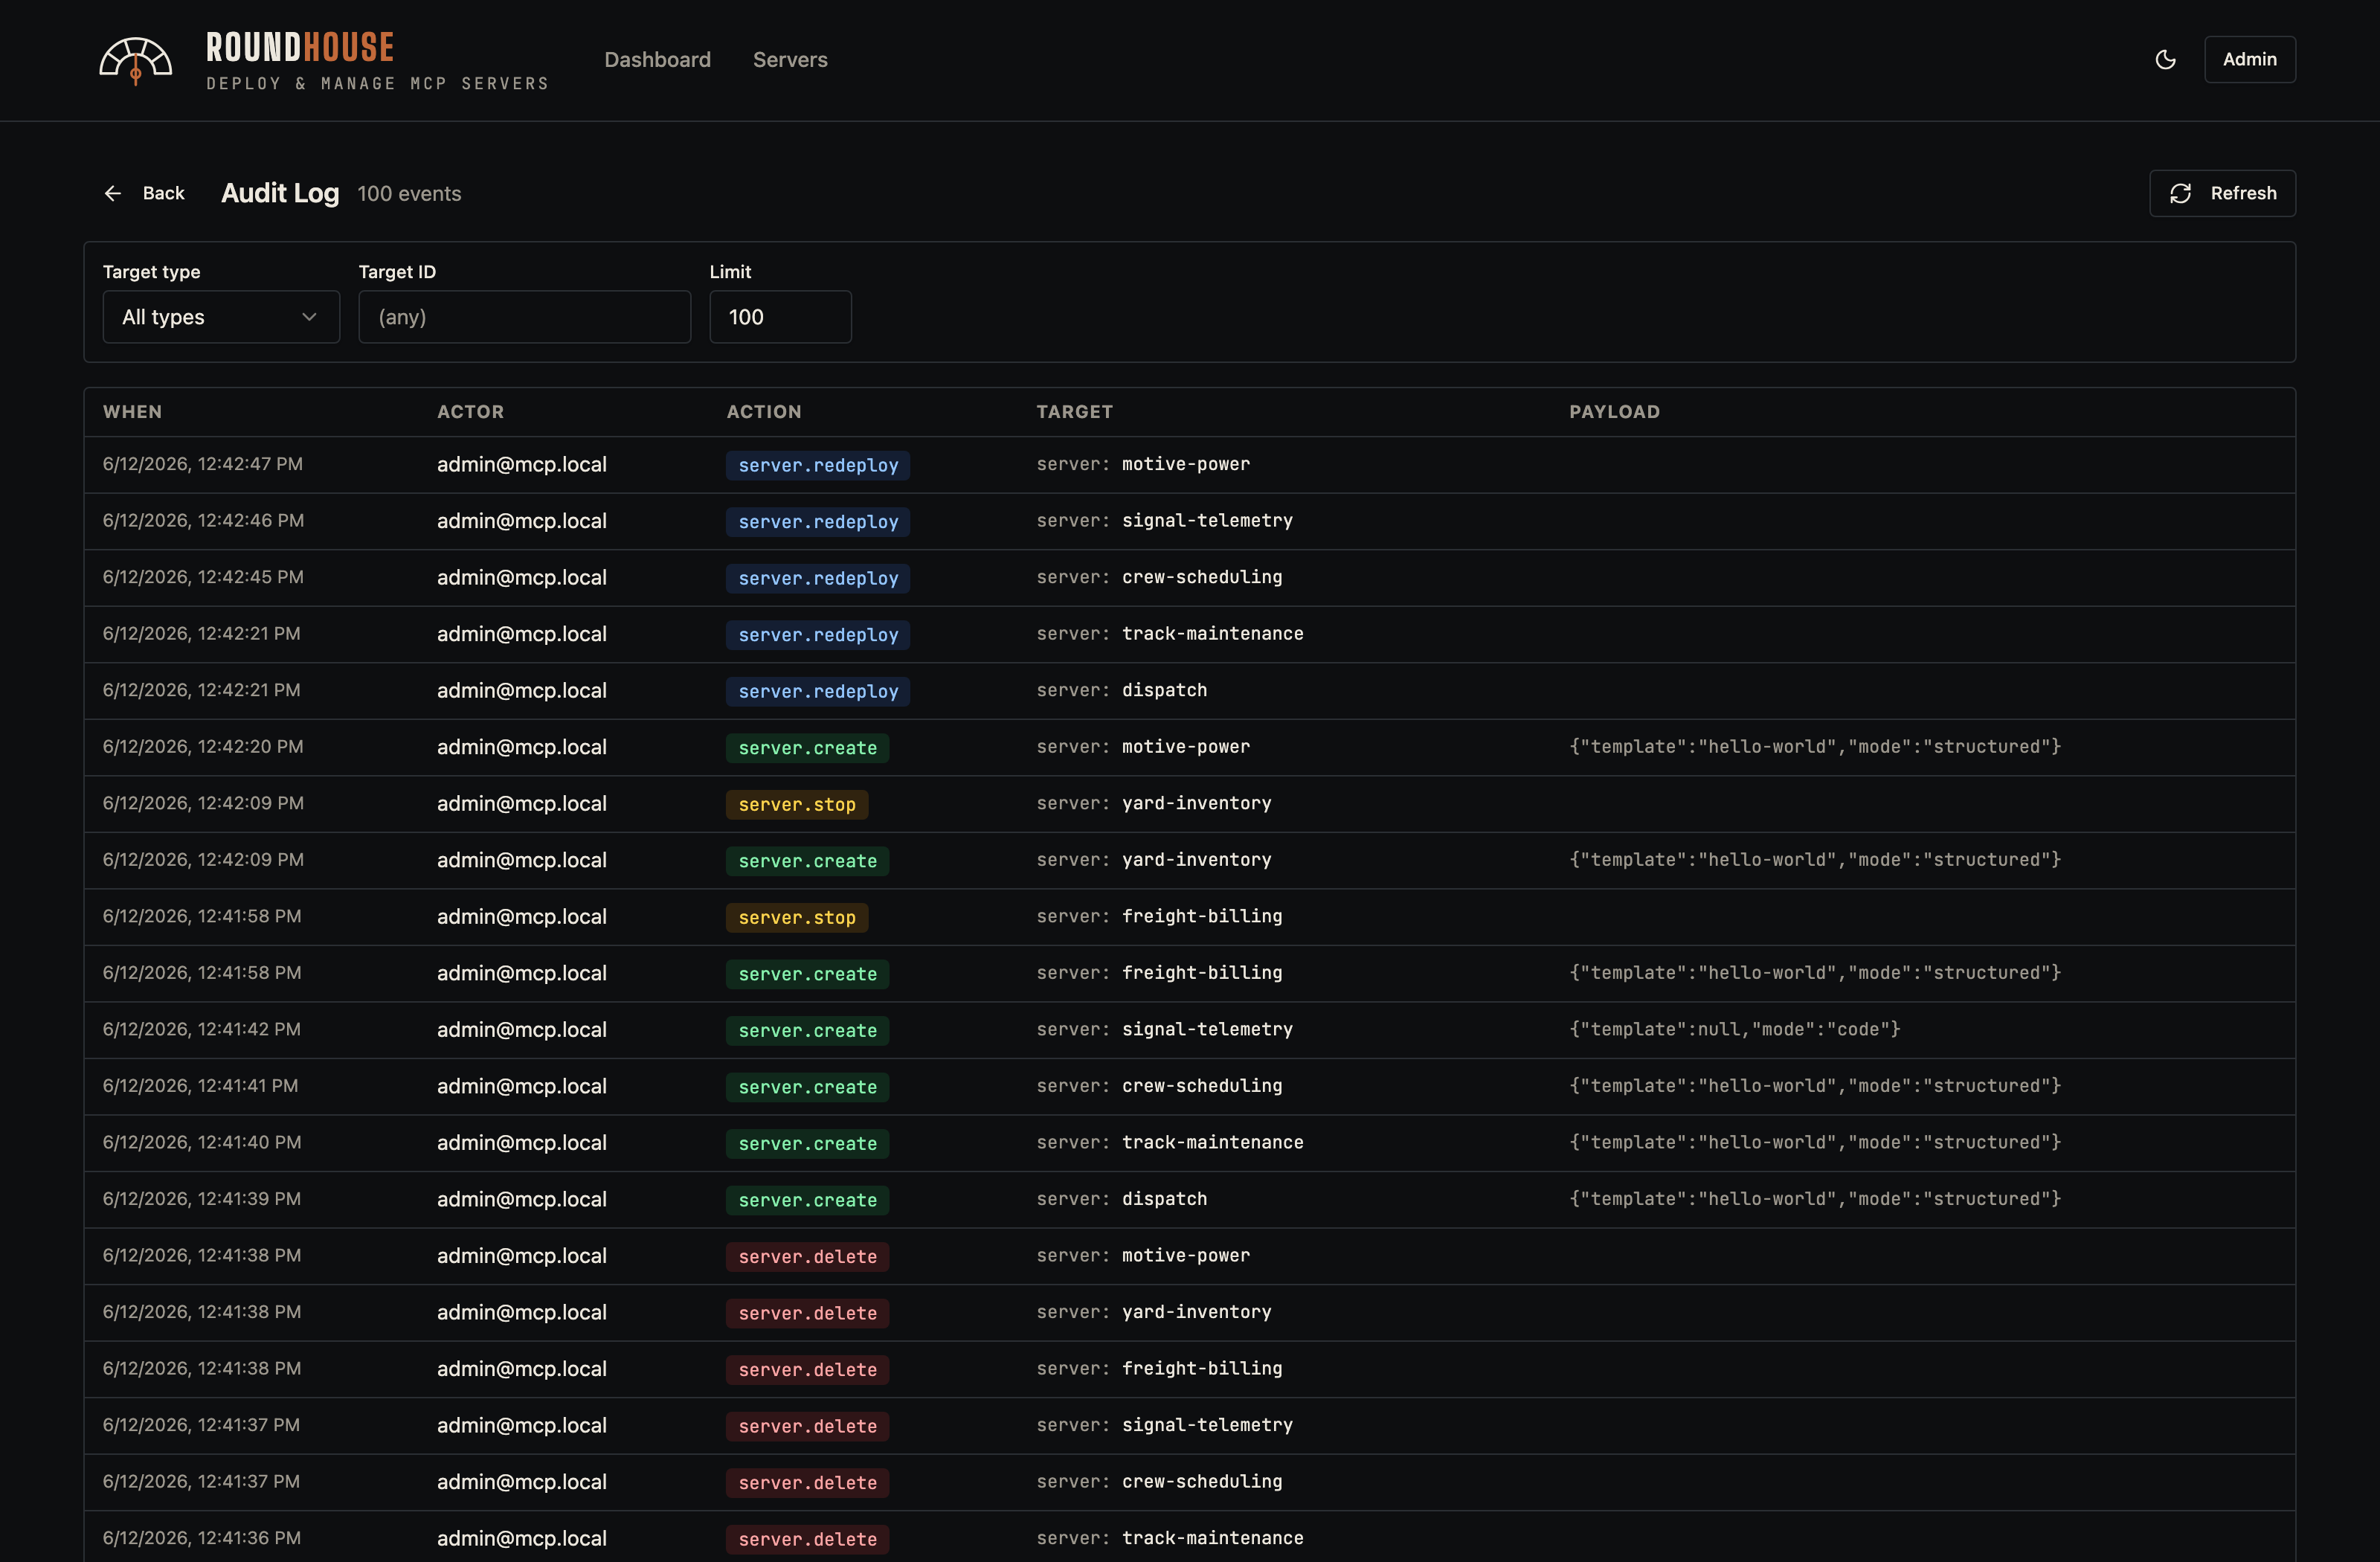This screenshot has width=2380, height=1562.
Task: Click target signal-telemetry at 12:42:46 PM
Action: pos(1207,520)
